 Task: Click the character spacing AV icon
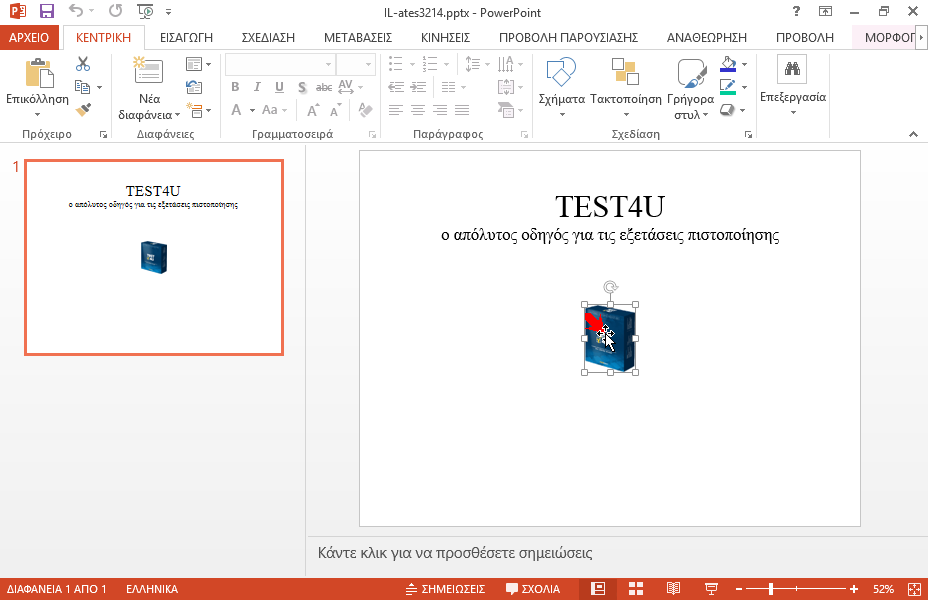click(x=346, y=87)
